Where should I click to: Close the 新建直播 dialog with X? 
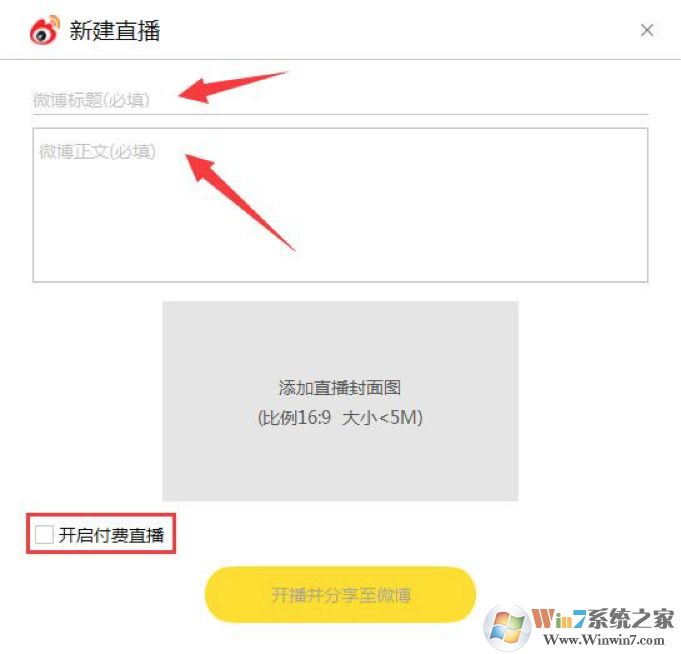tap(647, 30)
